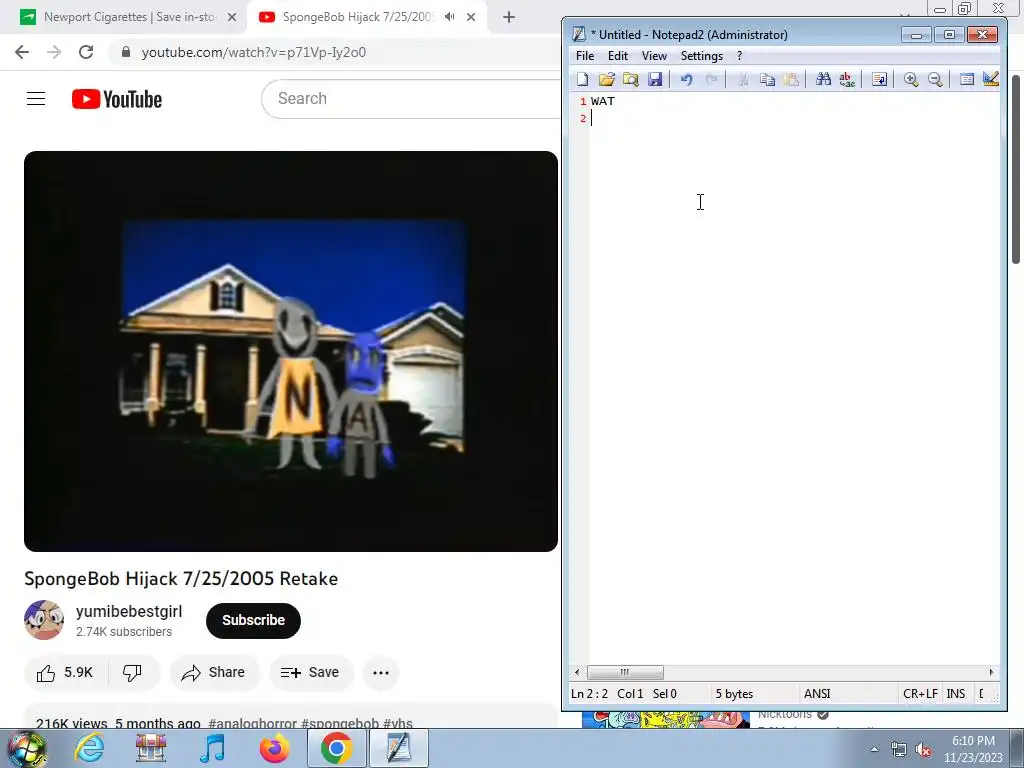Like the video (5.9K)
This screenshot has height=768, width=1024.
pyautogui.click(x=65, y=673)
